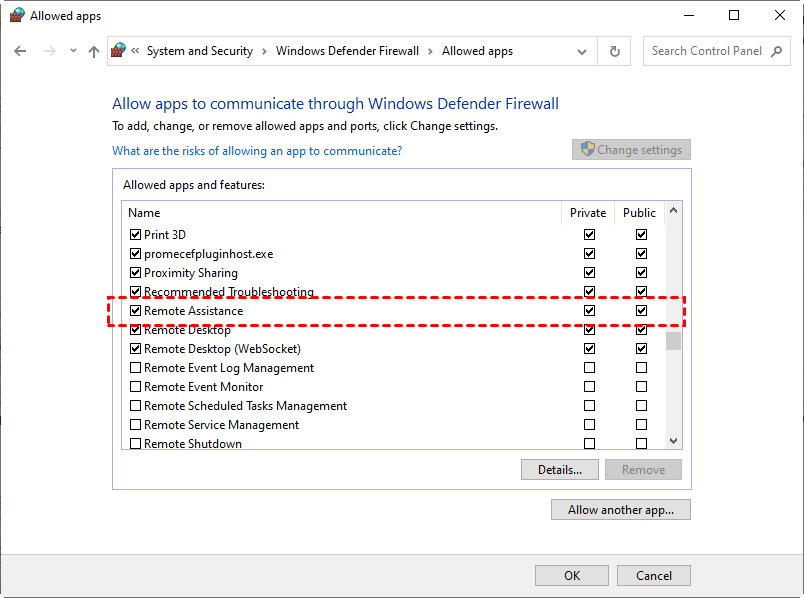The image size is (804, 598).
Task: Enable Remote Event Monitor checkbox
Action: (136, 387)
